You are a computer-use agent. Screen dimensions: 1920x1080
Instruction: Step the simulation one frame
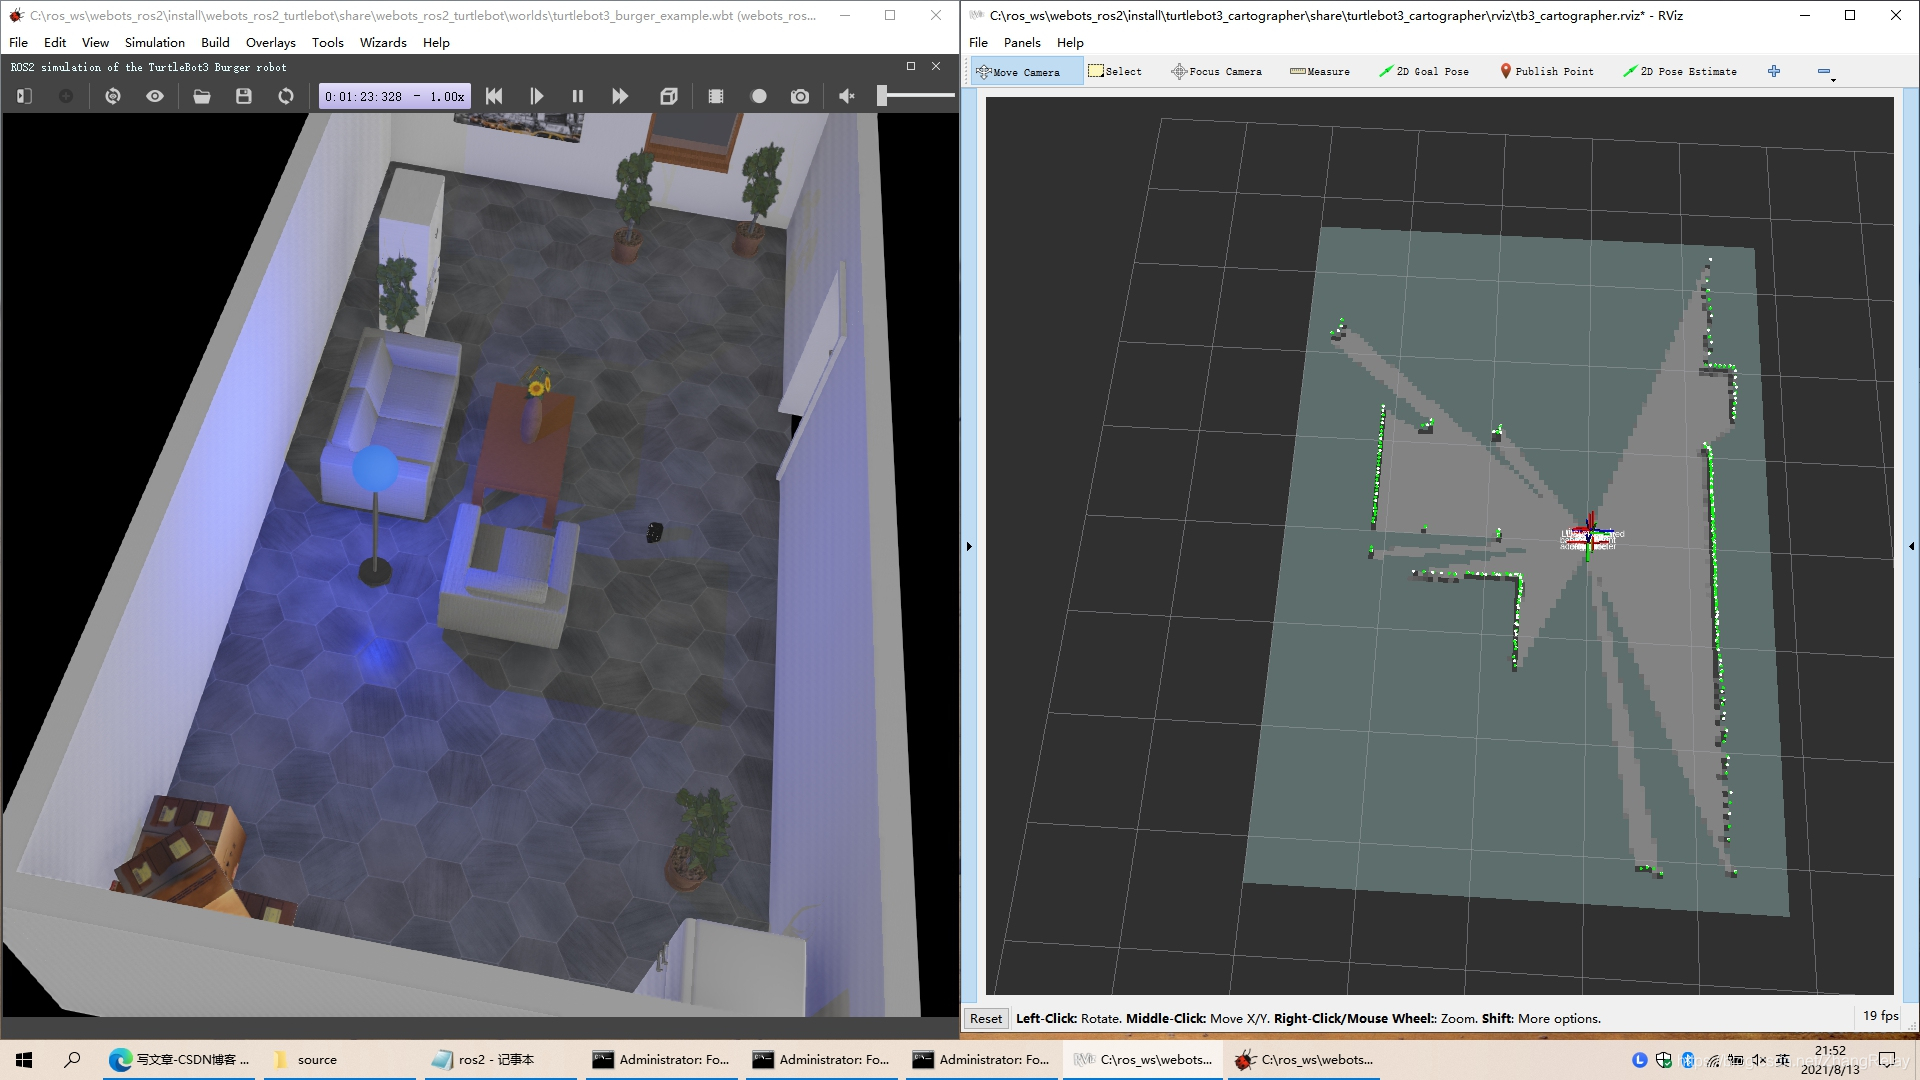pyautogui.click(x=536, y=96)
